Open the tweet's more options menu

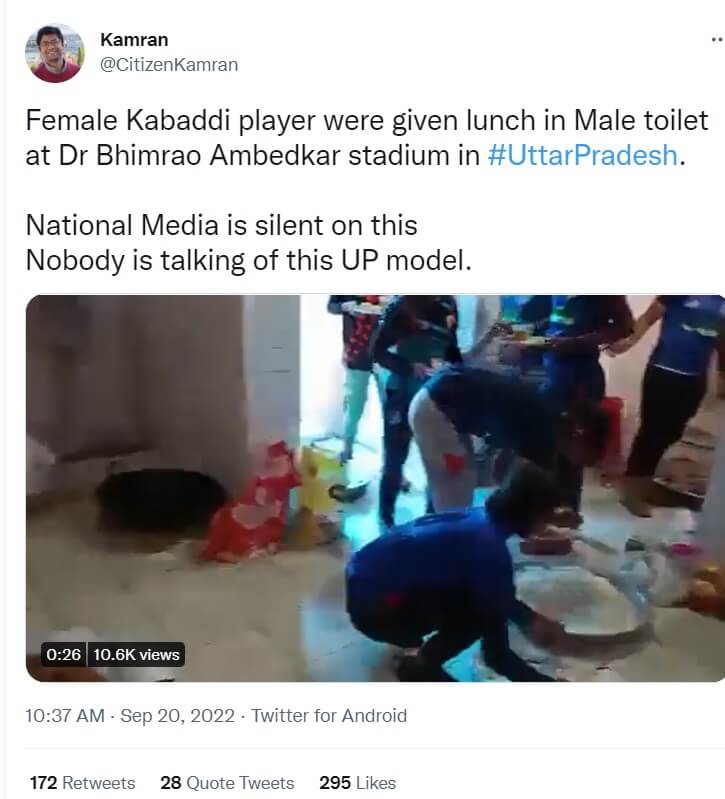point(714,39)
